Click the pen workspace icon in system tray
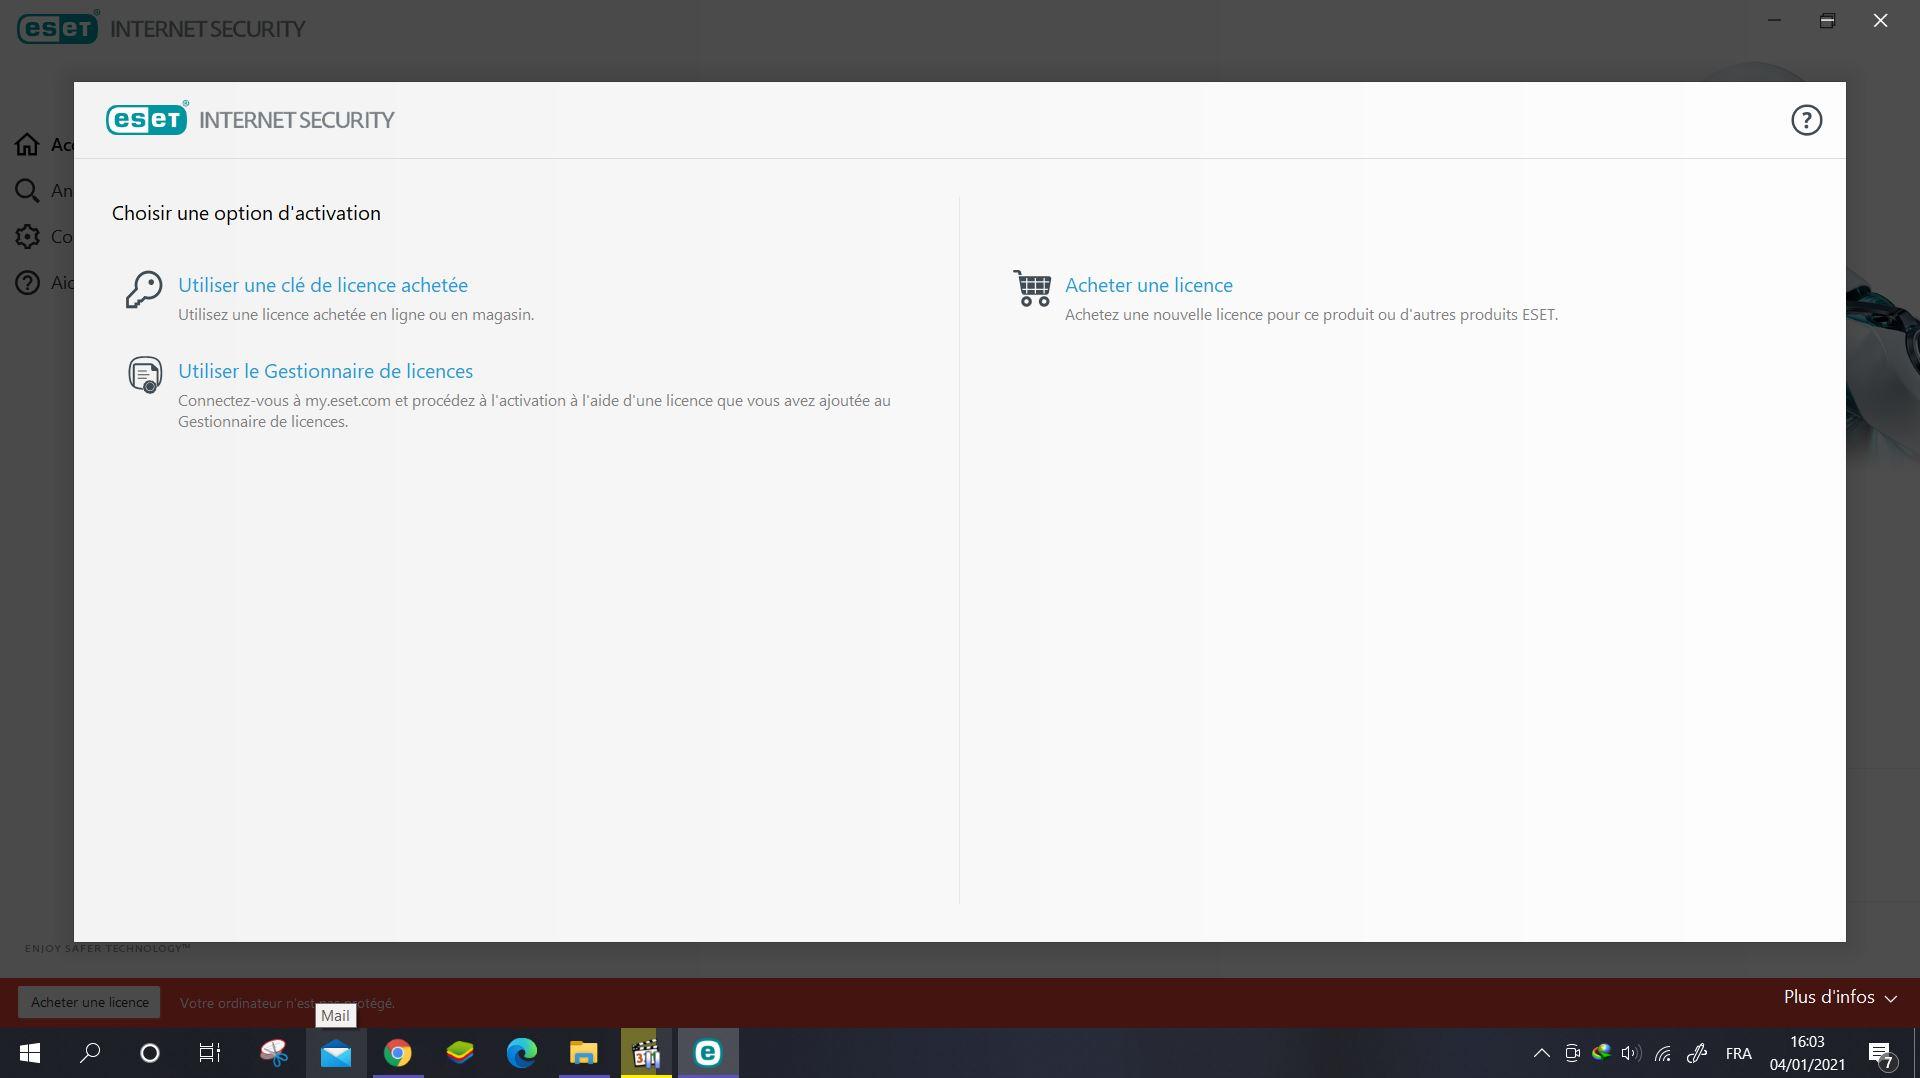This screenshot has width=1920, height=1078. coord(1697,1053)
